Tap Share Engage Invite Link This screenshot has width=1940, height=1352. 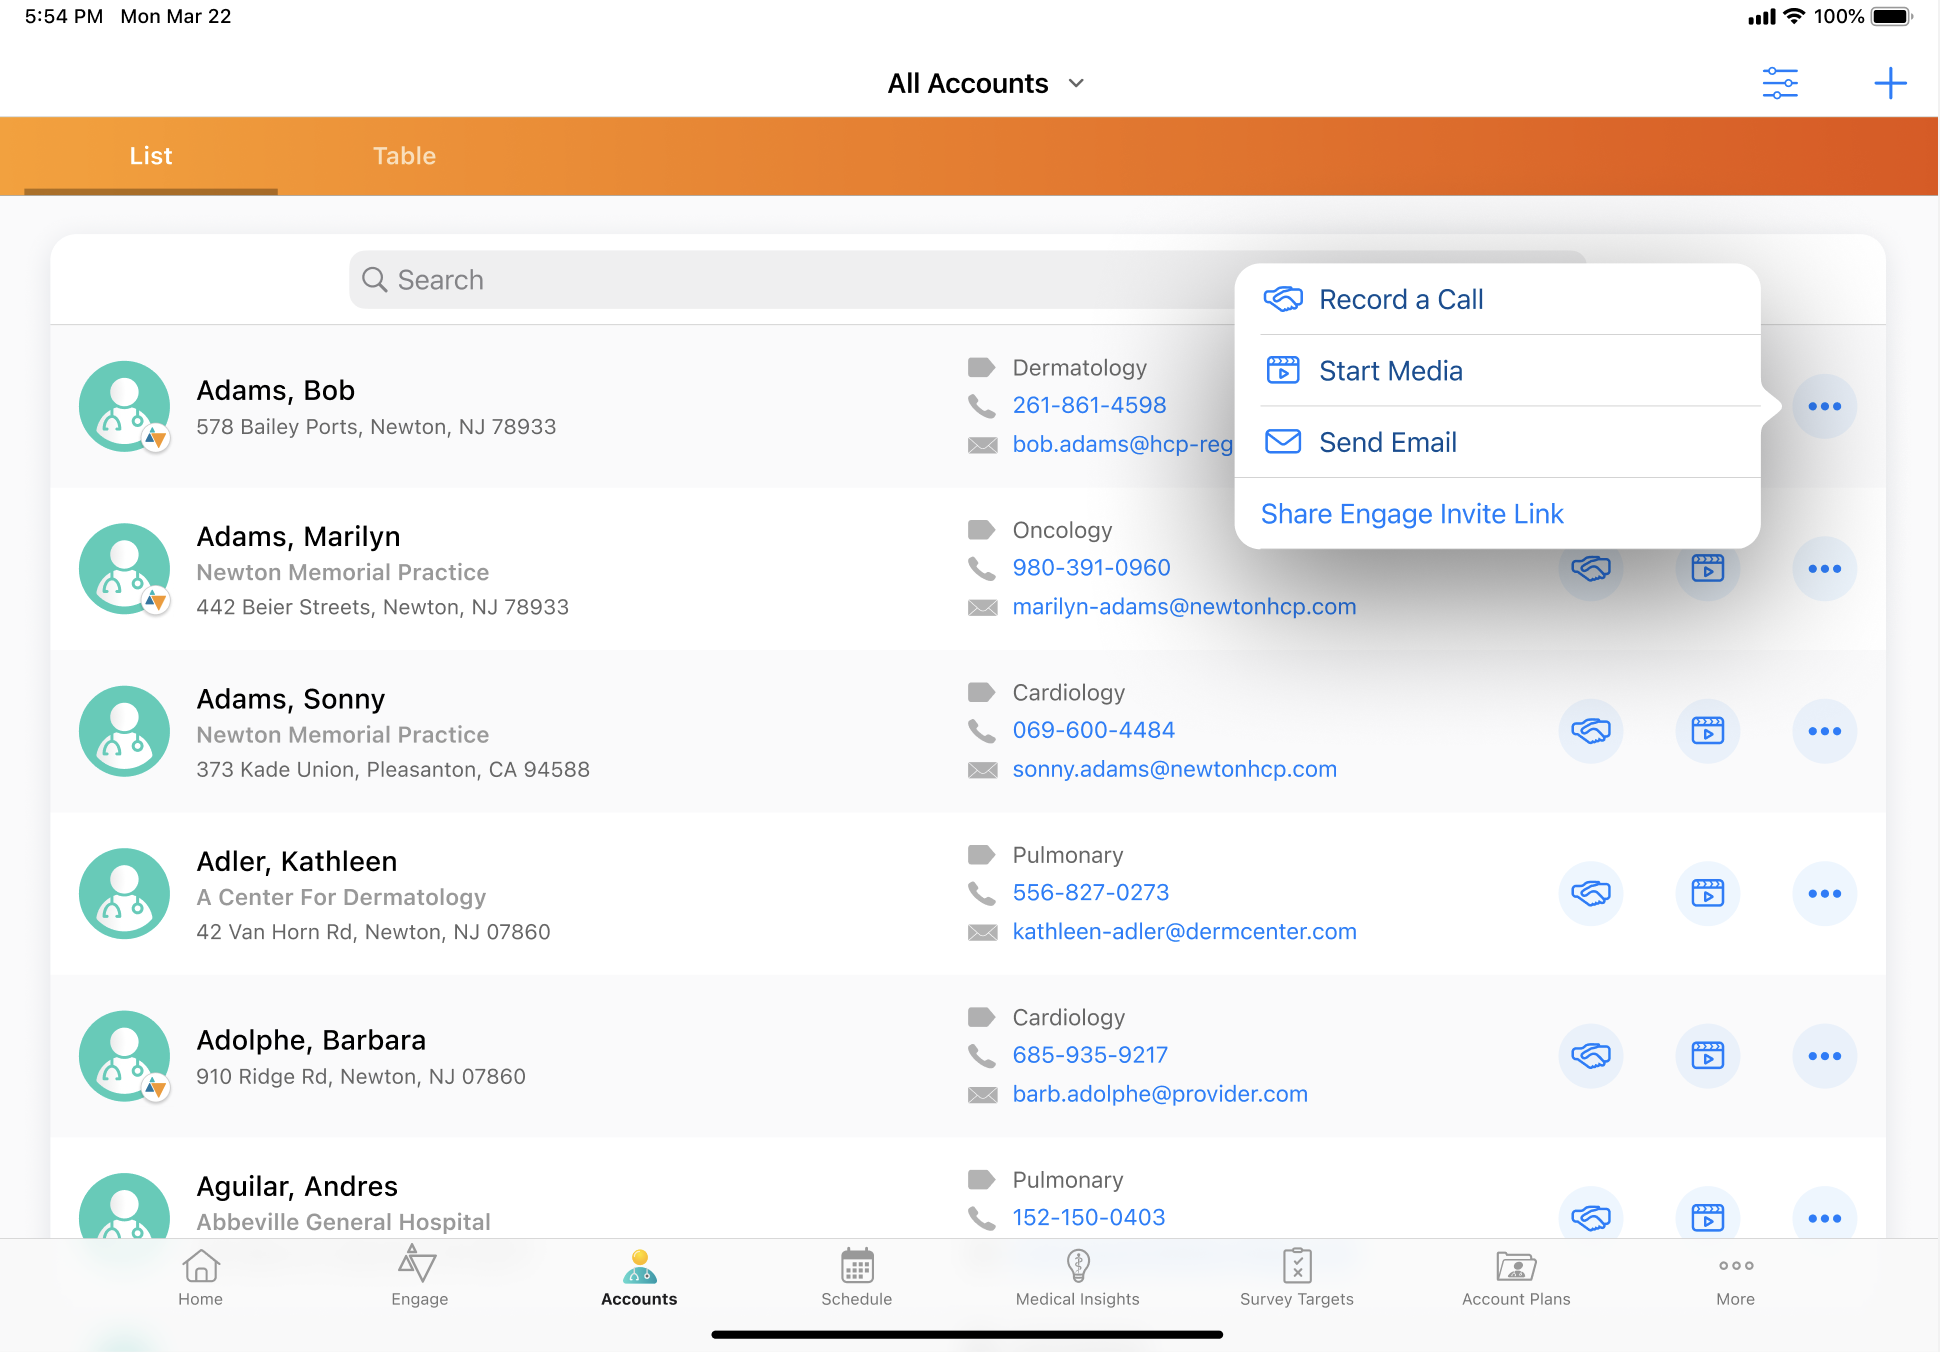(1411, 514)
